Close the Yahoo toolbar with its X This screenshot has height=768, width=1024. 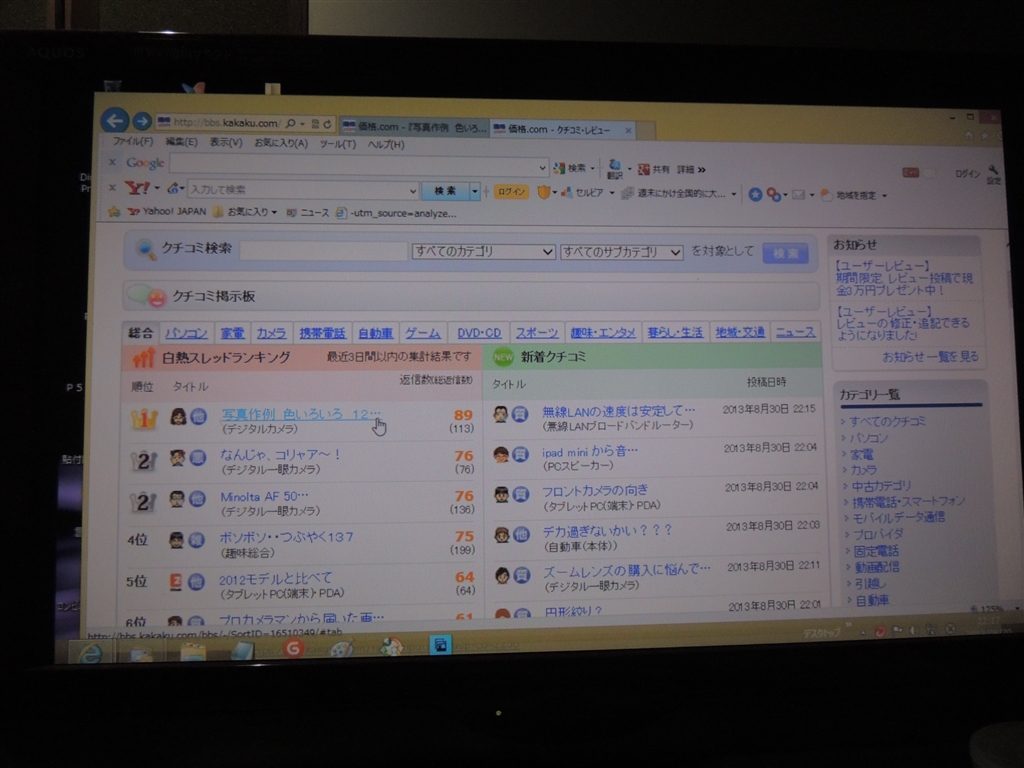tap(112, 188)
